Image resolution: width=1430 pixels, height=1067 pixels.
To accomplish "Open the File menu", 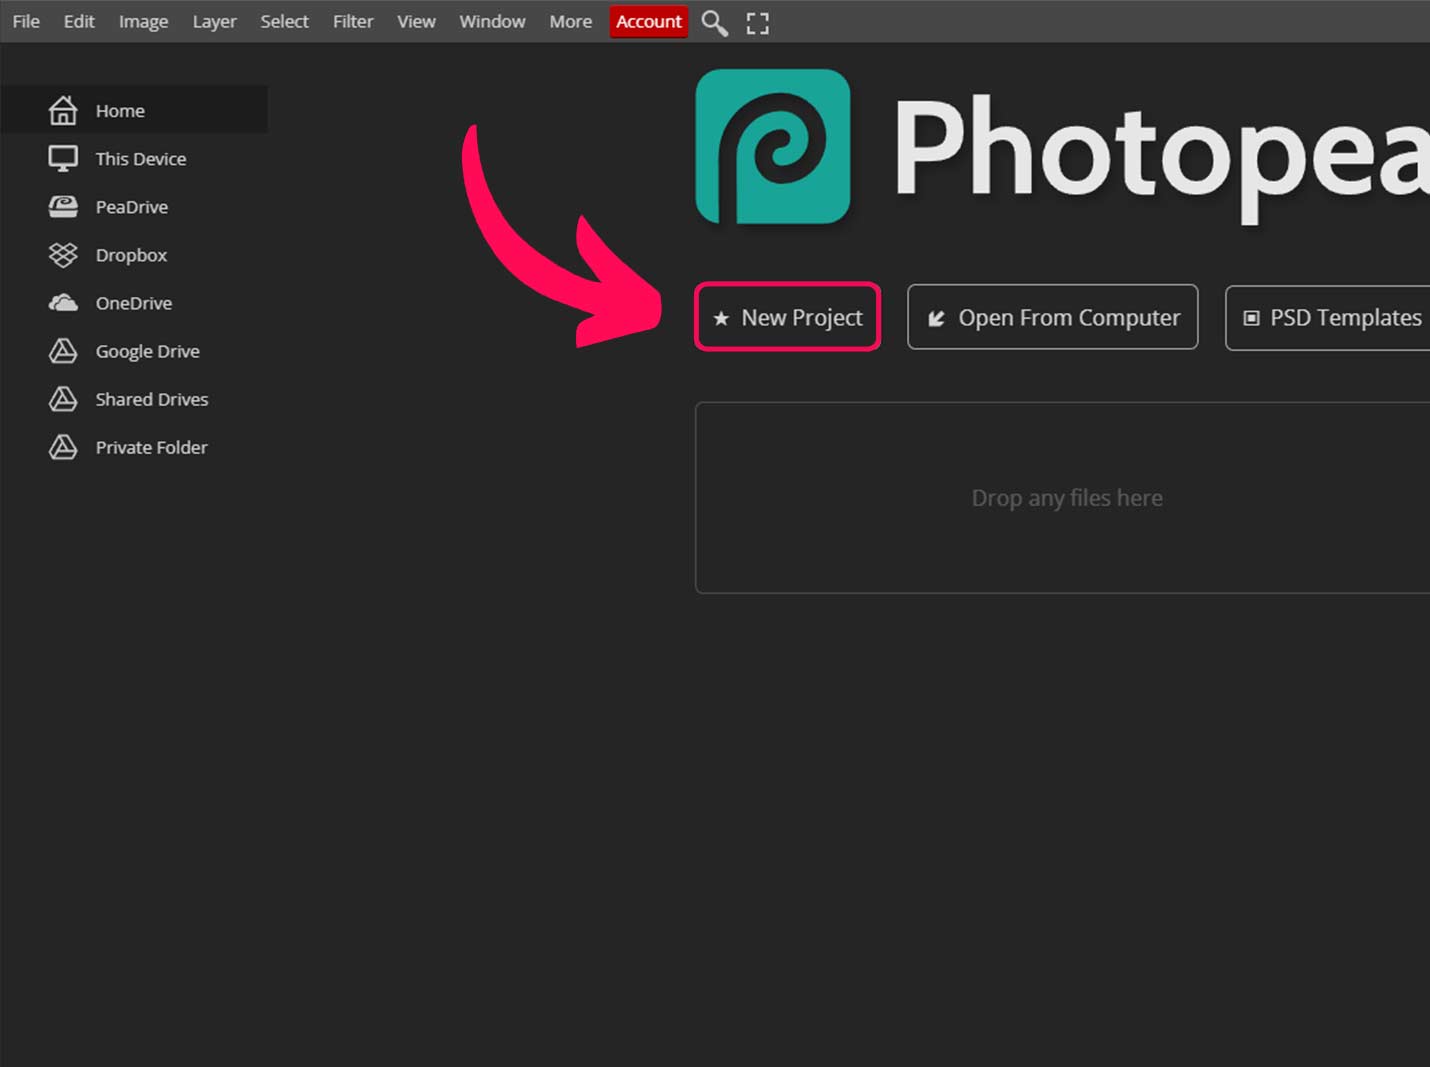I will (26, 21).
